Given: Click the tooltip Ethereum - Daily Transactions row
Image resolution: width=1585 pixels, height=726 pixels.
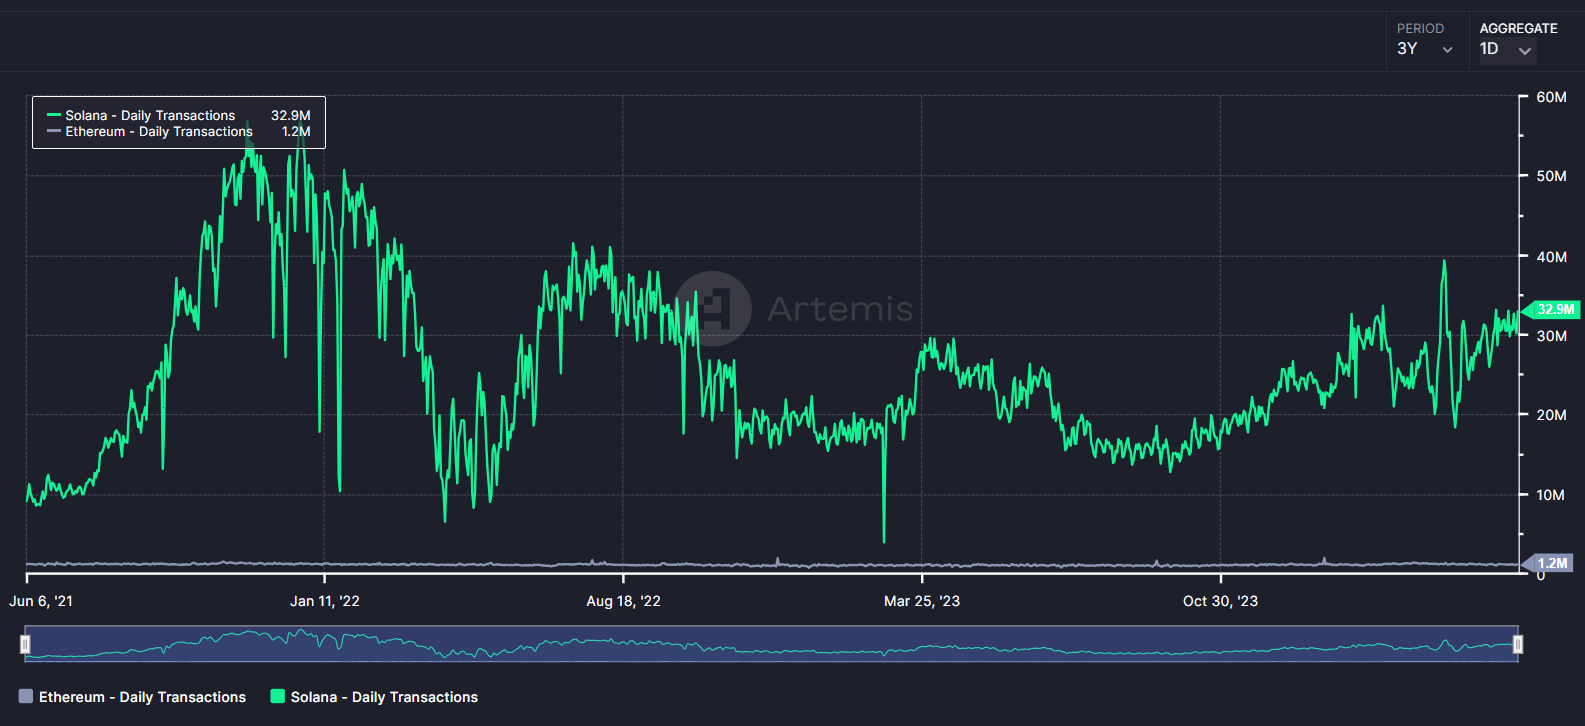Looking at the screenshot, I should (179, 131).
